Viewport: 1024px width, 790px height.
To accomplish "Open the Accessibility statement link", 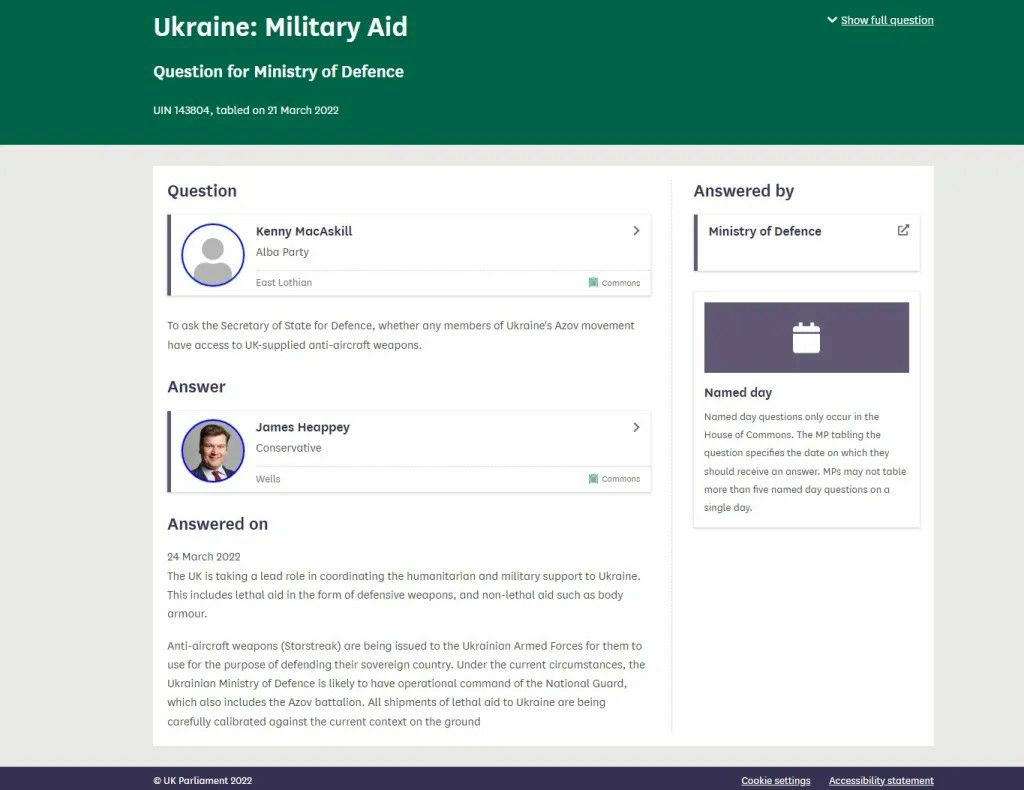I will coord(881,780).
